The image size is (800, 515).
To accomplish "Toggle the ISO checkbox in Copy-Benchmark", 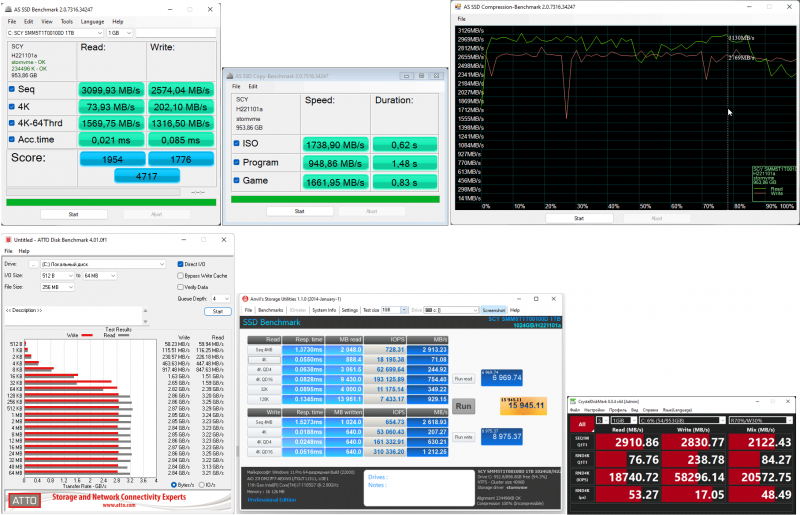I will coord(236,143).
